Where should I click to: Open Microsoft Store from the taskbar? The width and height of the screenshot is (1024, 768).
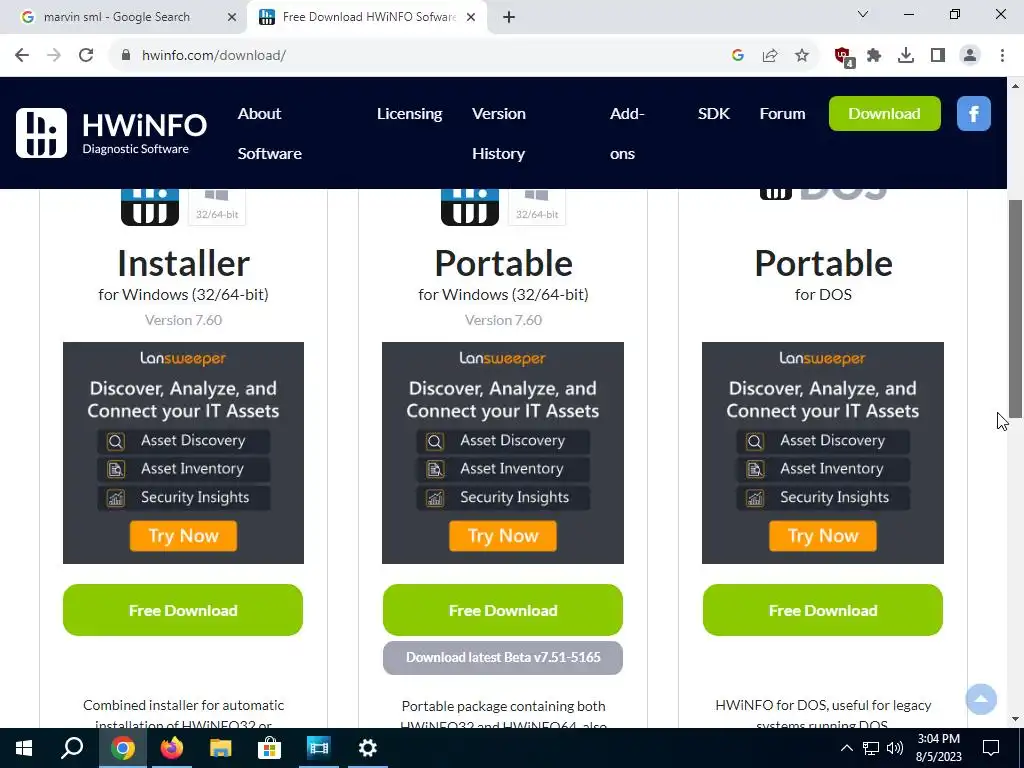[x=269, y=748]
